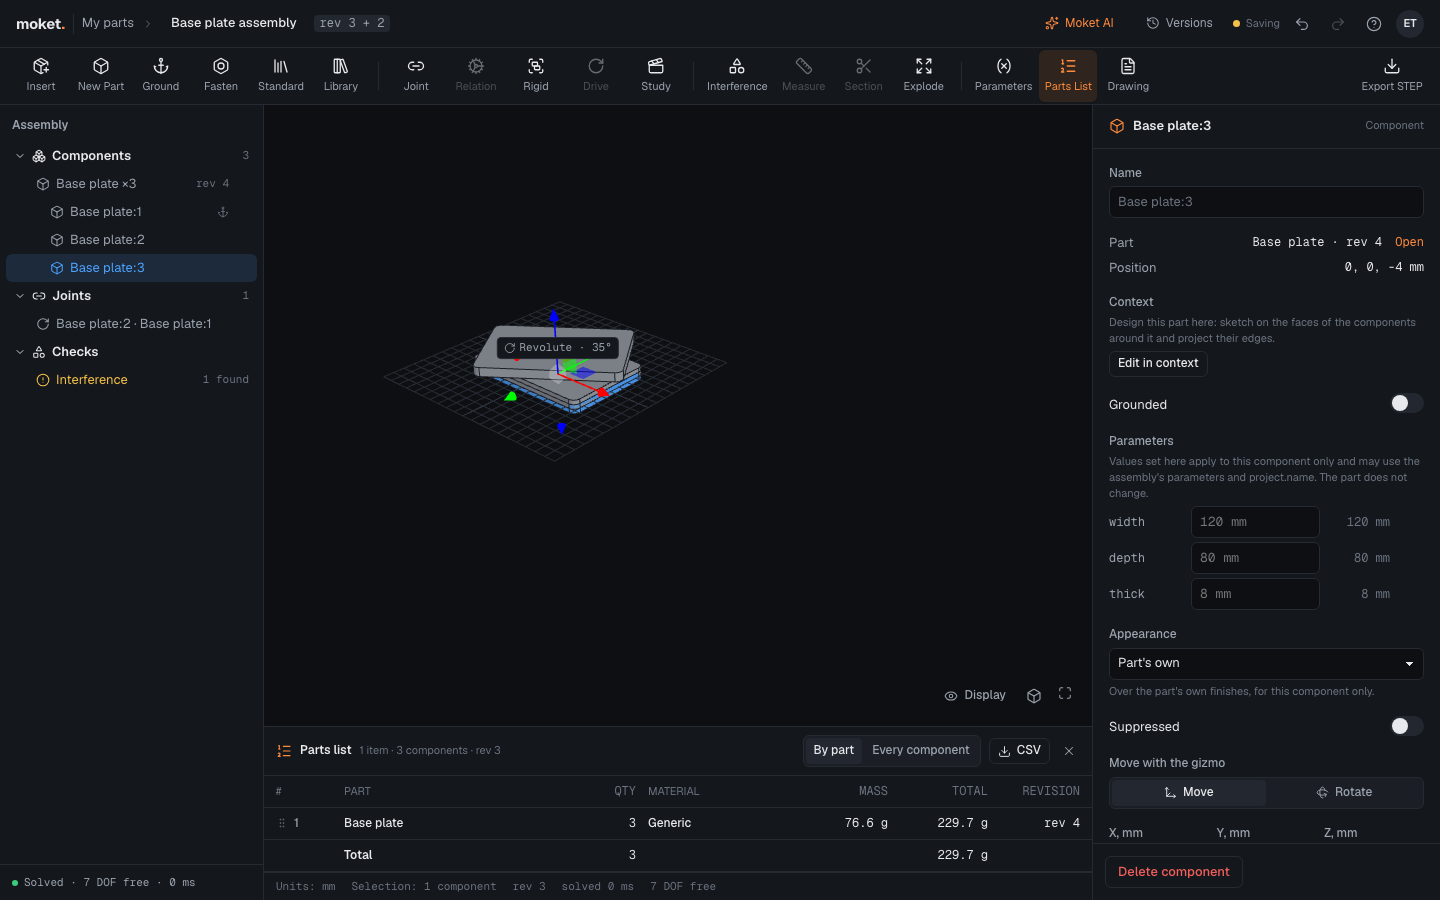Open the Standard parts library
Screen dimensions: 1440x900
pos(281,75)
